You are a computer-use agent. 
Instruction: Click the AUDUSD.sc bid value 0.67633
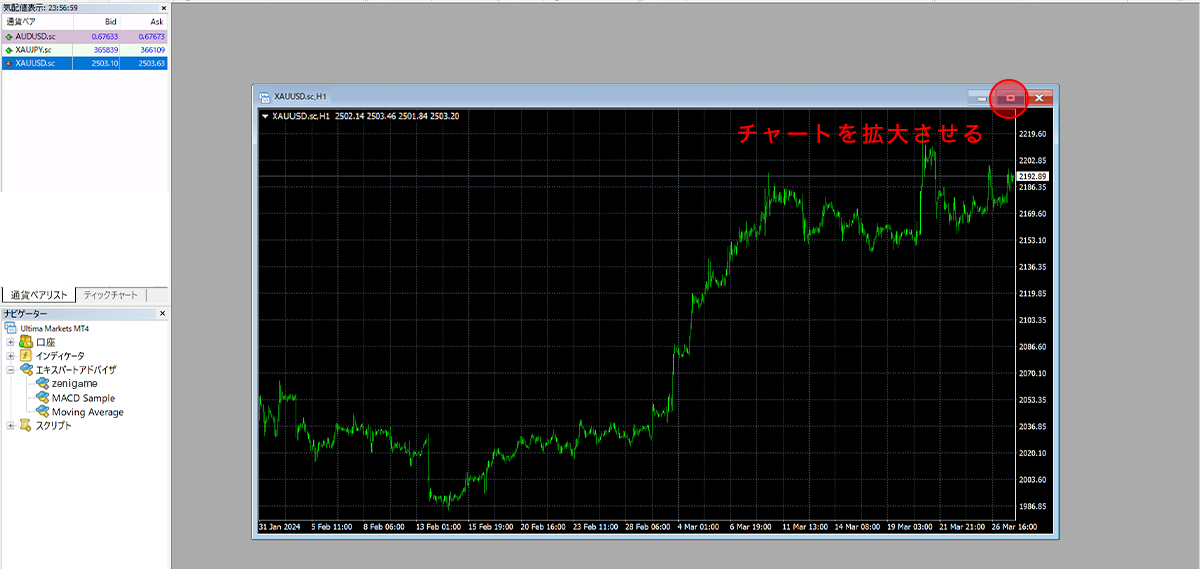tap(103, 36)
